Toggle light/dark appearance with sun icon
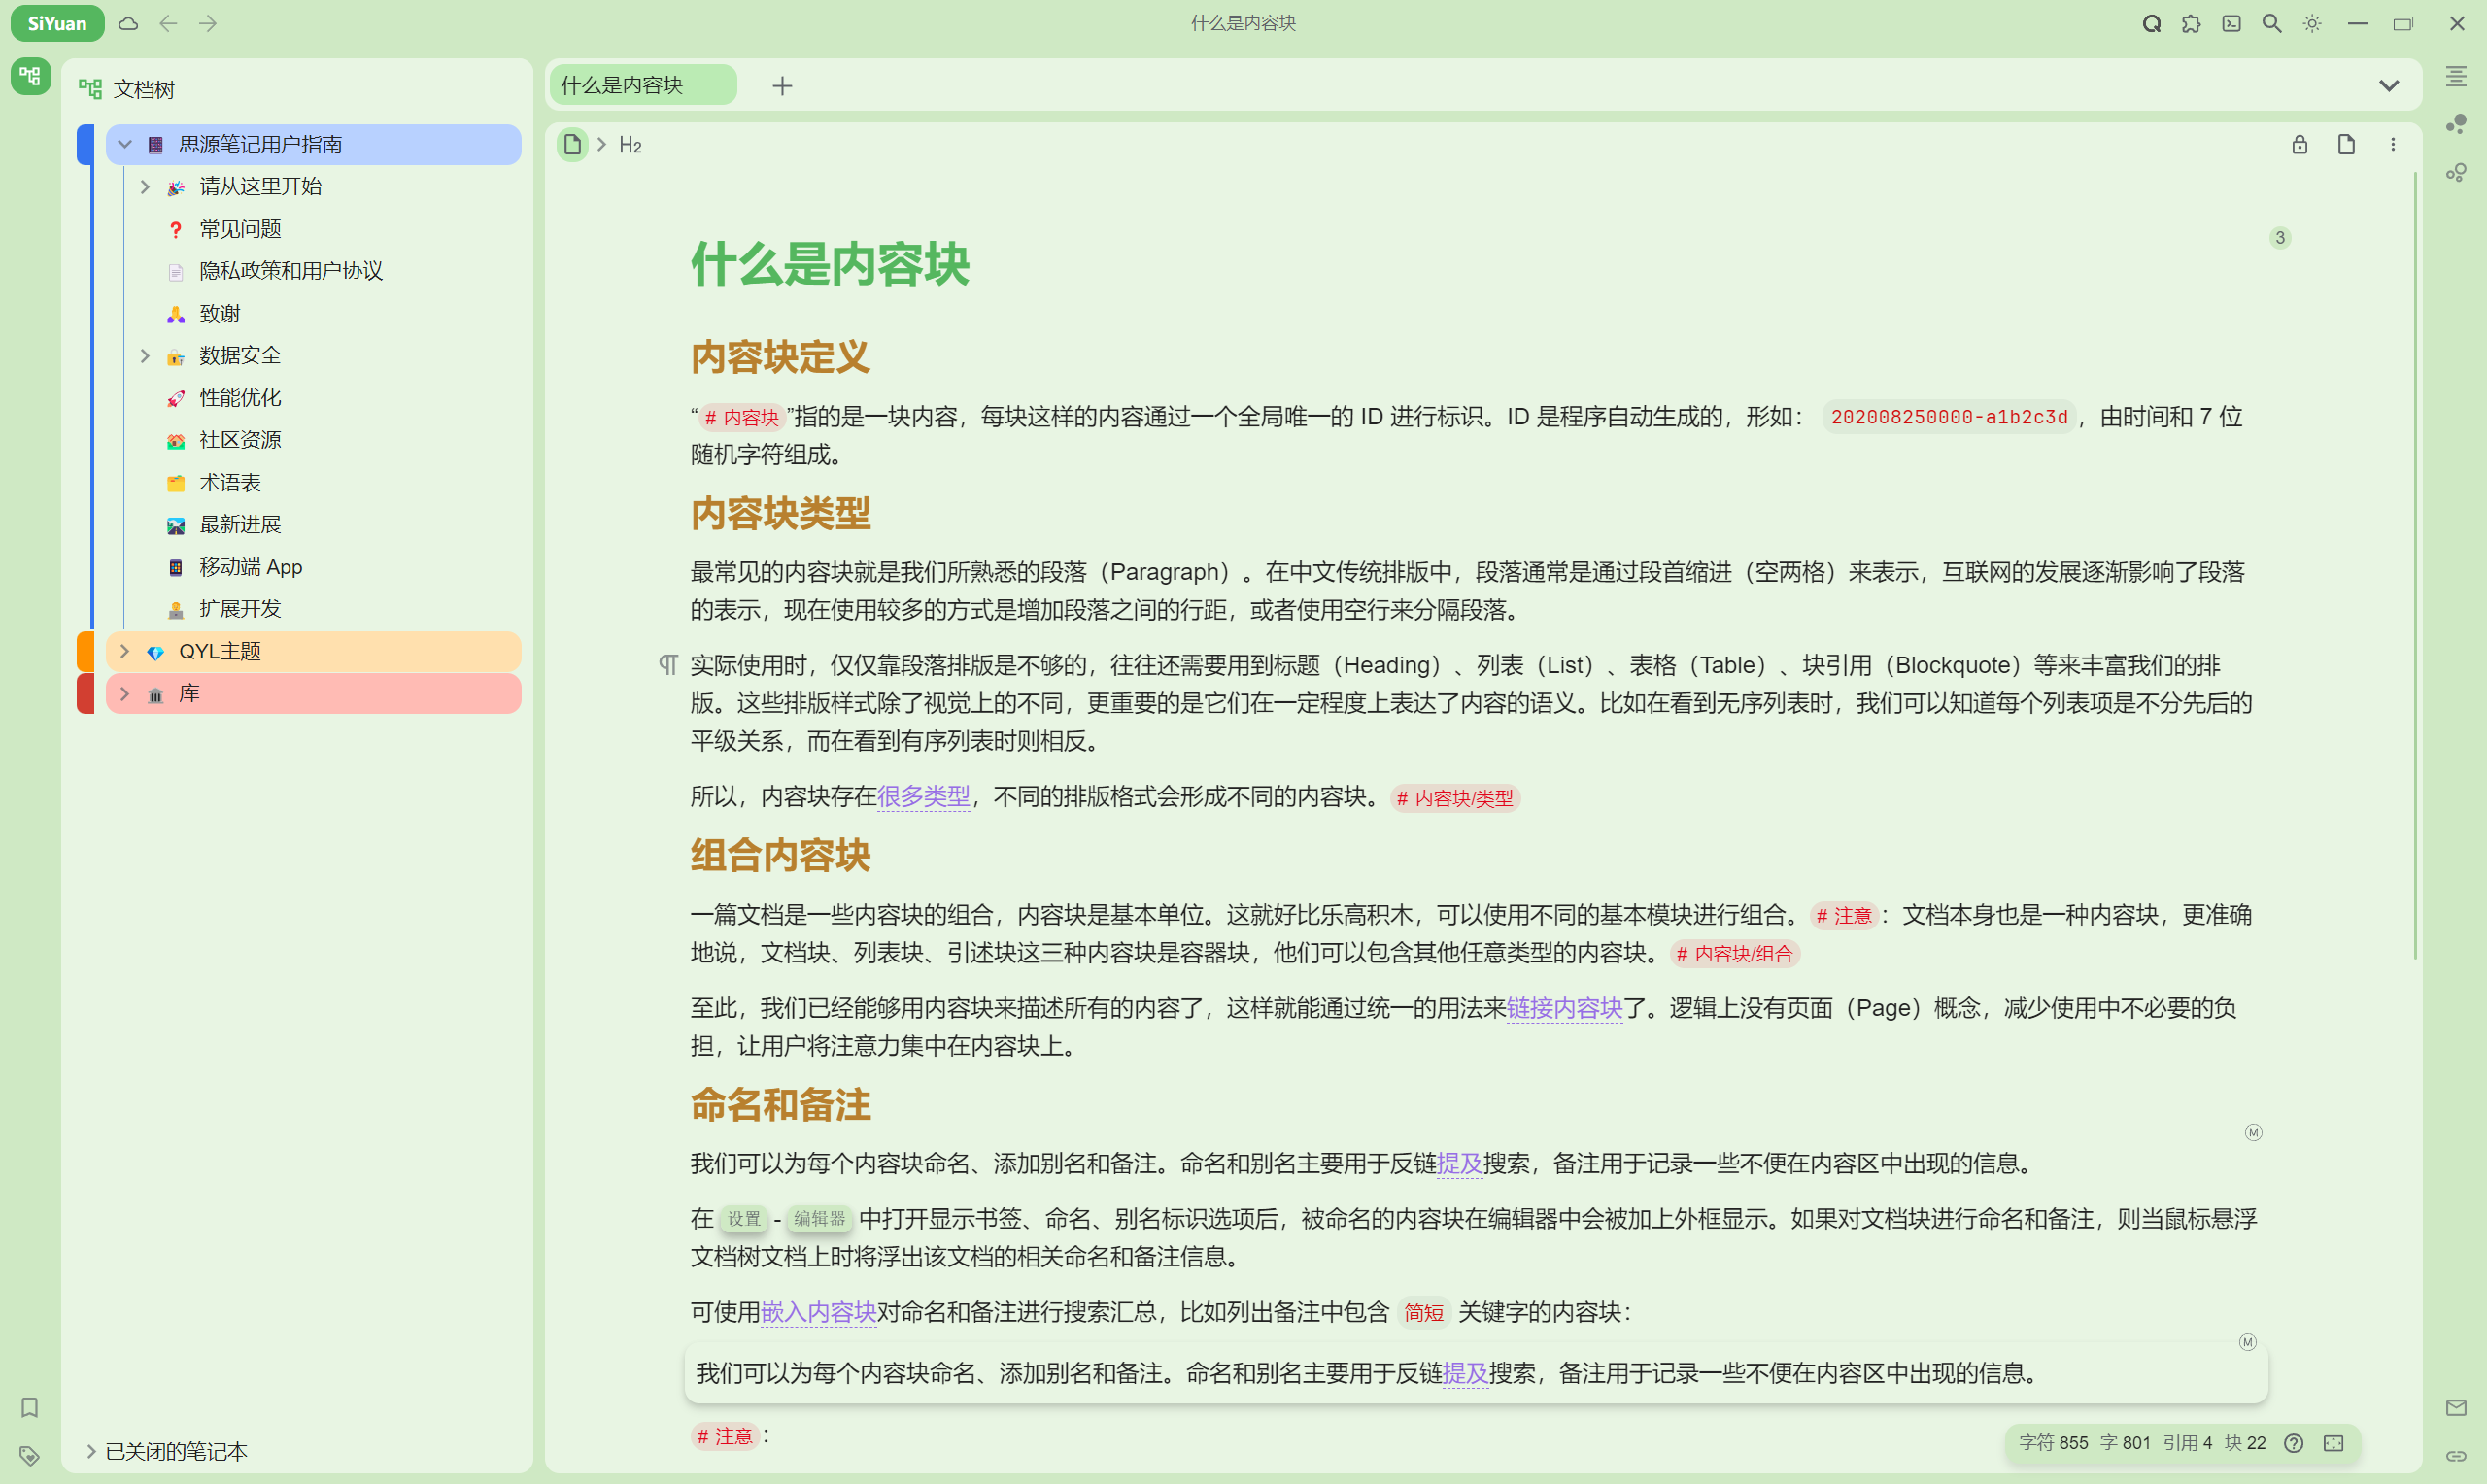 [2312, 23]
